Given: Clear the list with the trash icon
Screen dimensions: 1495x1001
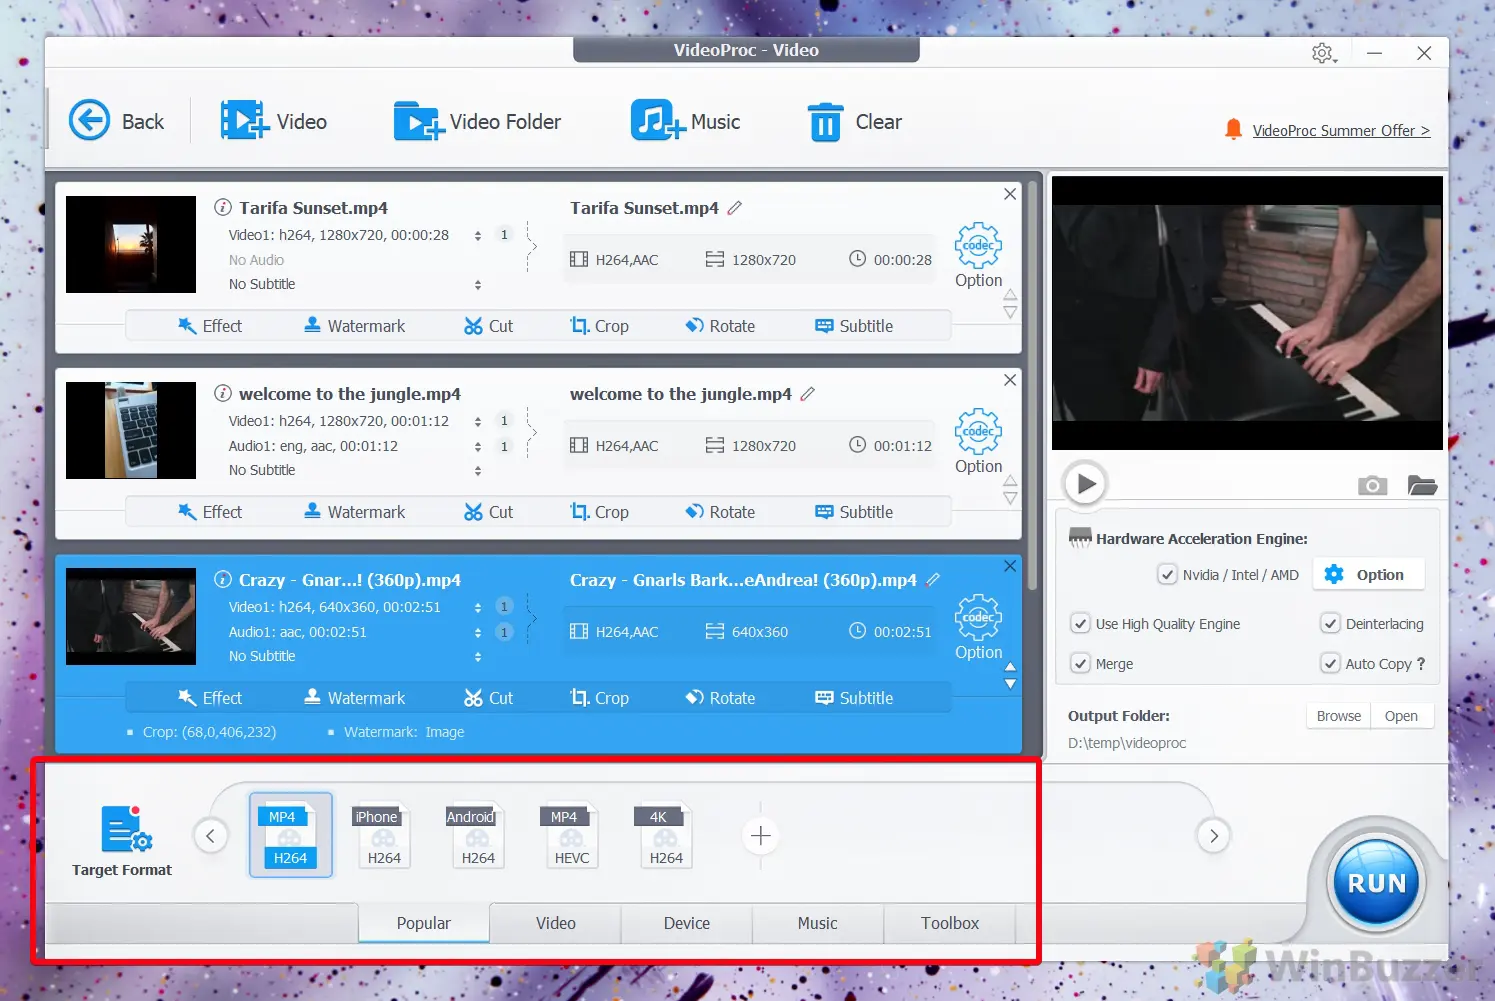Looking at the screenshot, I should 825,122.
